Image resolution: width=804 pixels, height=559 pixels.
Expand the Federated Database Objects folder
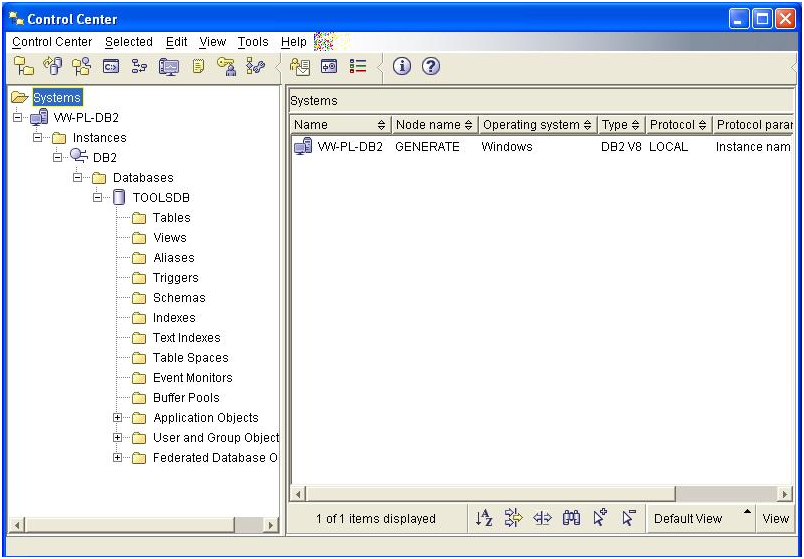point(117,457)
